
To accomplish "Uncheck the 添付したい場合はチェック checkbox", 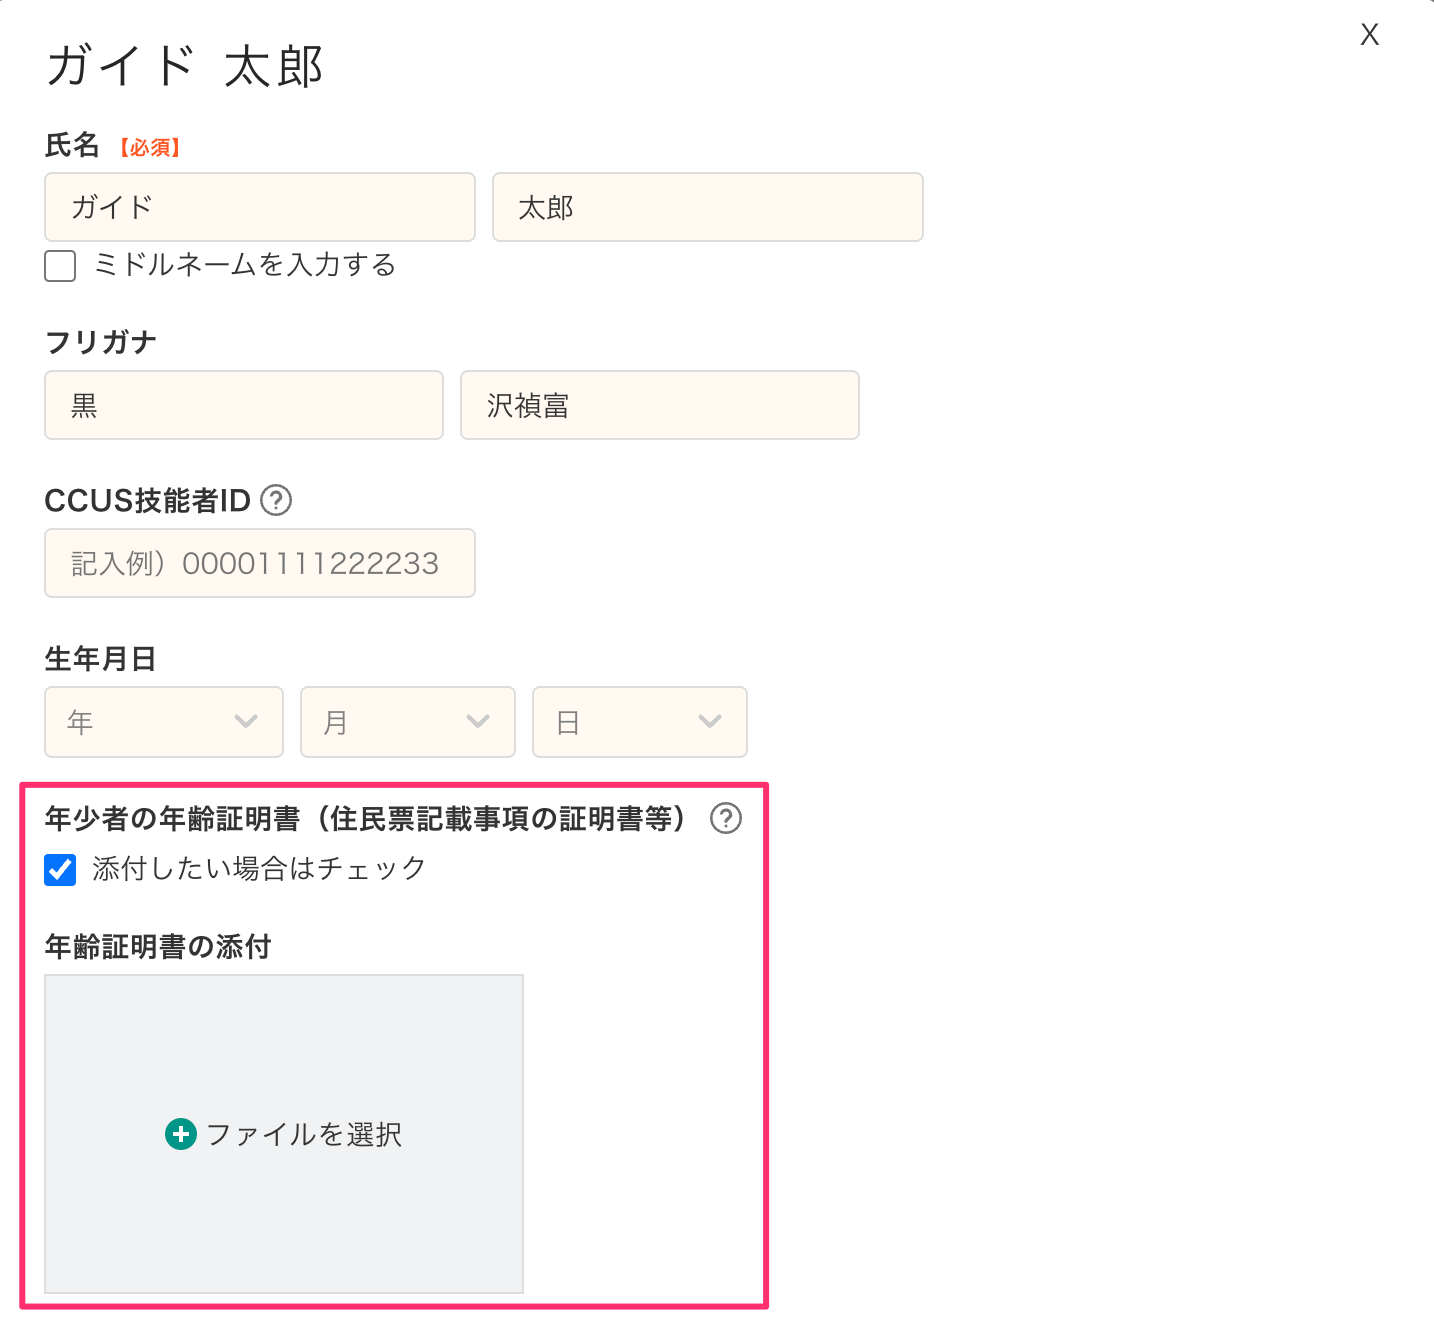I will 60,869.
